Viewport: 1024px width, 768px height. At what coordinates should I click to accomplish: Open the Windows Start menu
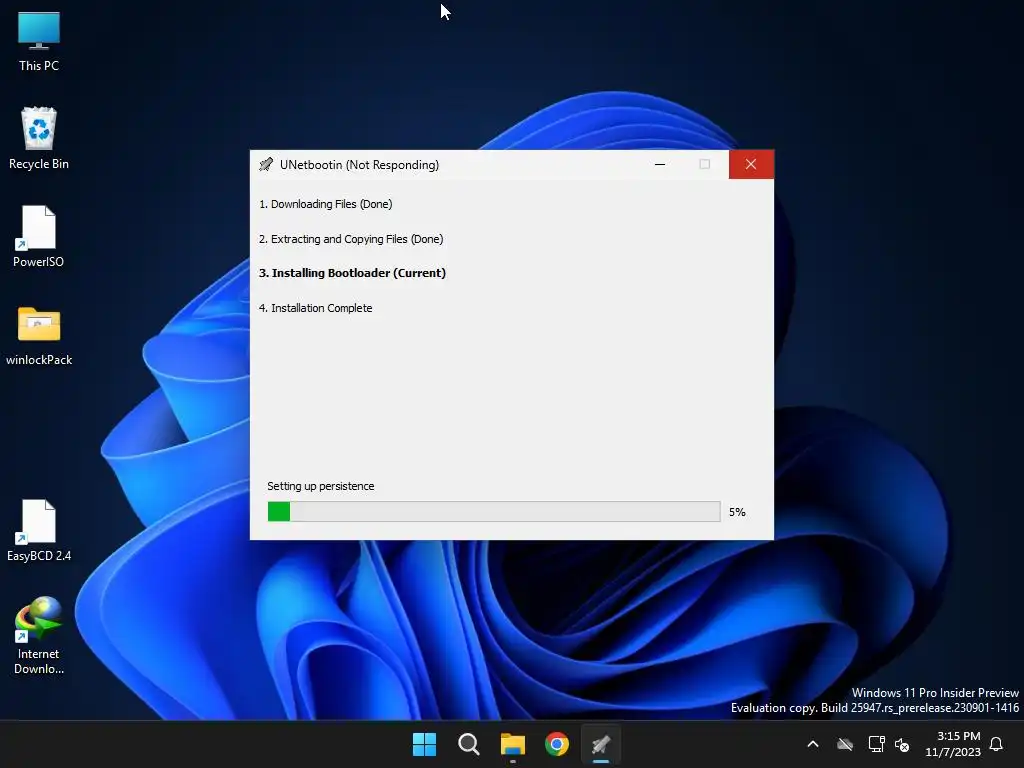click(424, 744)
